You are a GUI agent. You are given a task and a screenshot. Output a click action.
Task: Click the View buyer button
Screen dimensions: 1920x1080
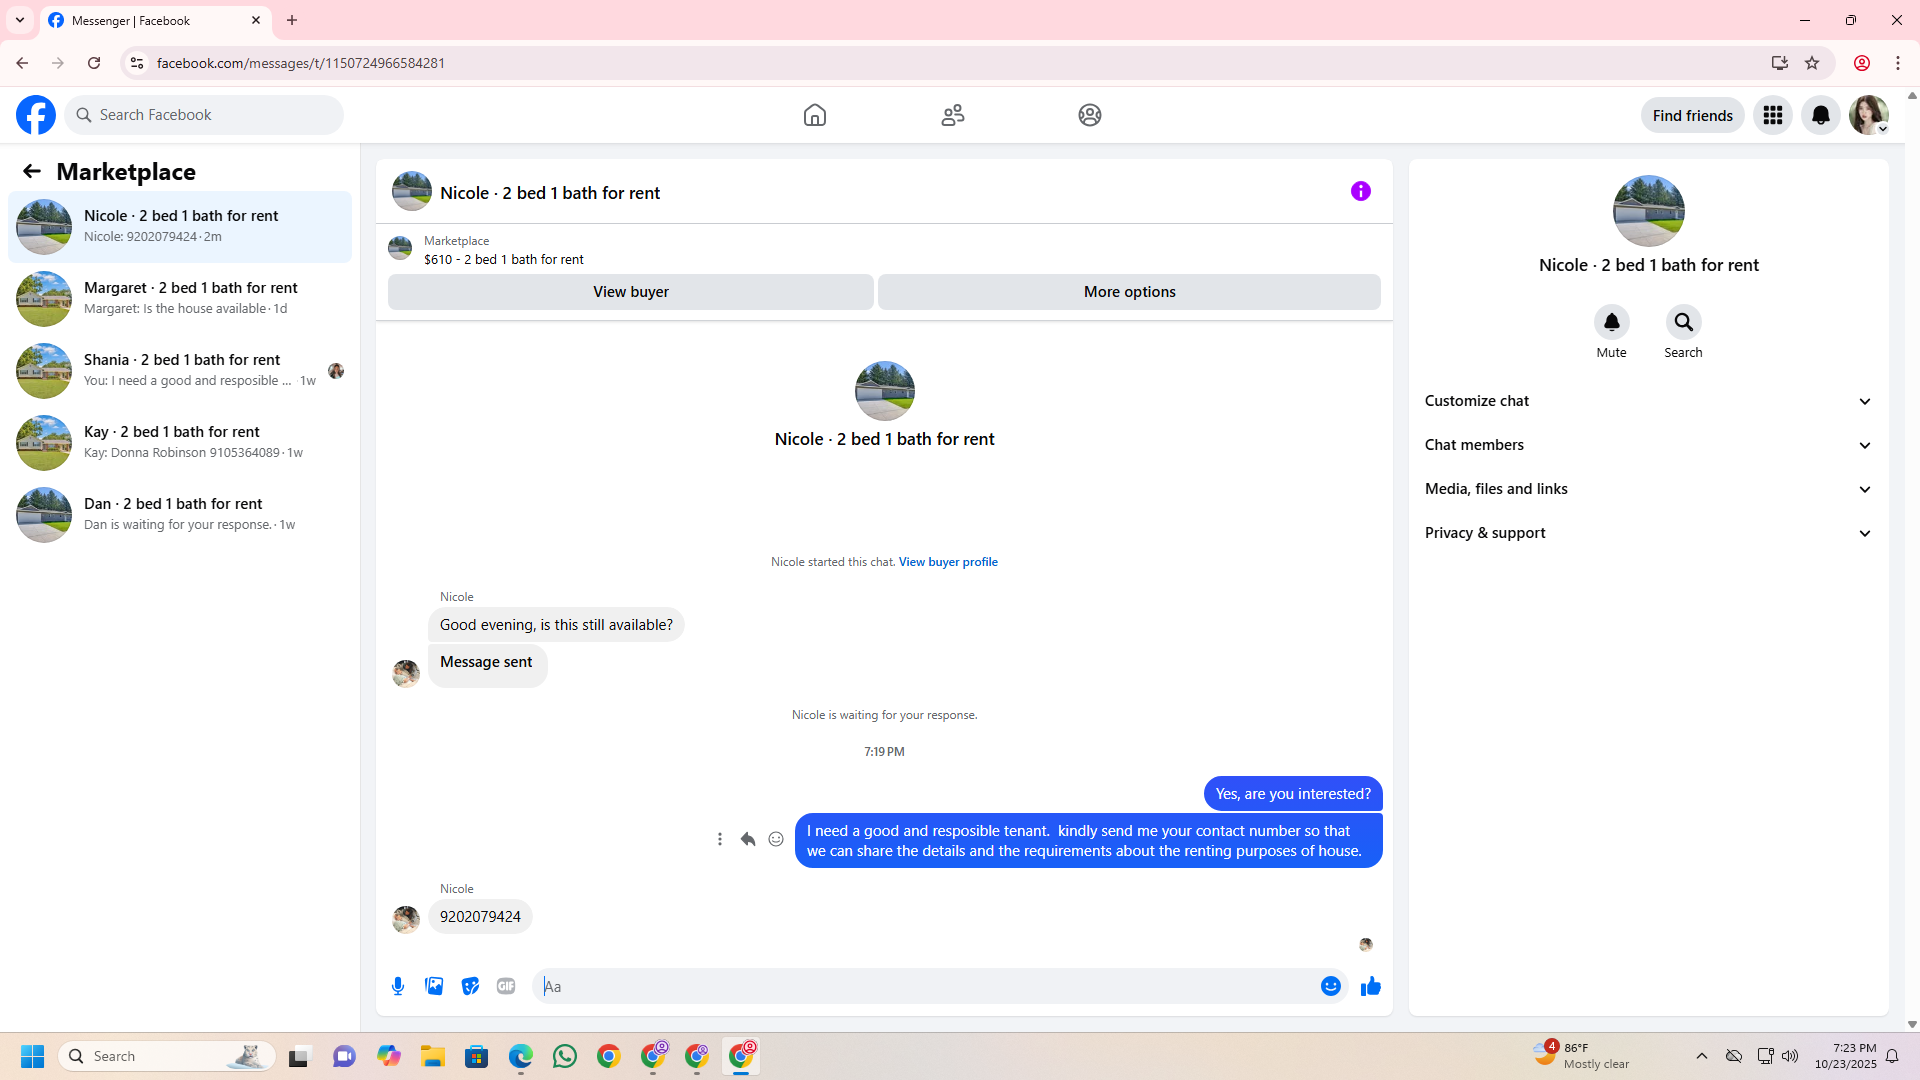point(630,292)
